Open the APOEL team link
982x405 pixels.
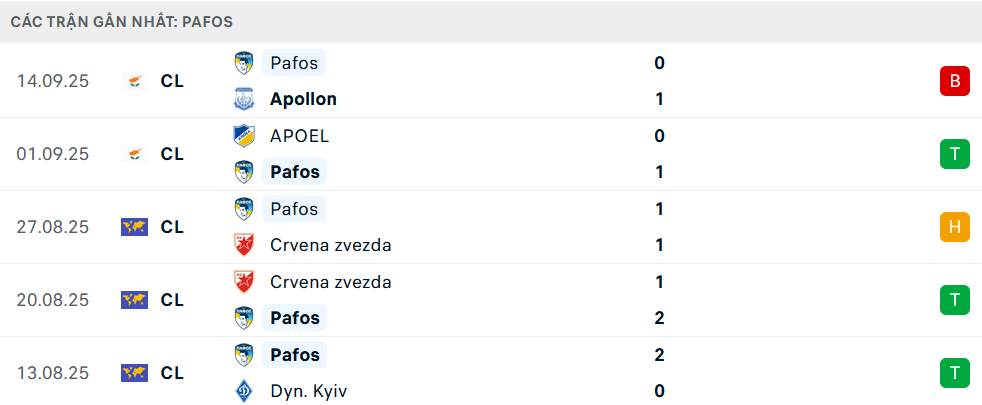pyautogui.click(x=299, y=136)
